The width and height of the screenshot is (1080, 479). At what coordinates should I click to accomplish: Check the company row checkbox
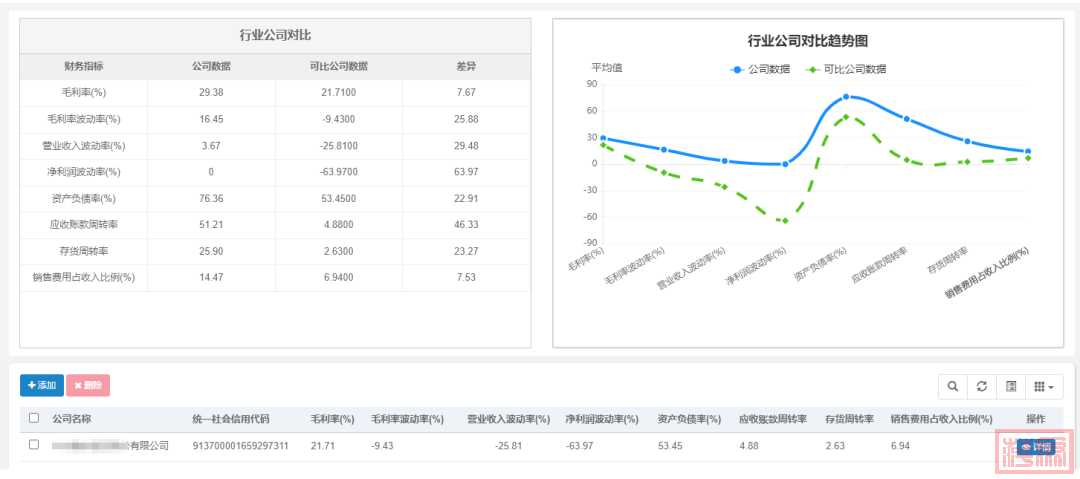34,445
